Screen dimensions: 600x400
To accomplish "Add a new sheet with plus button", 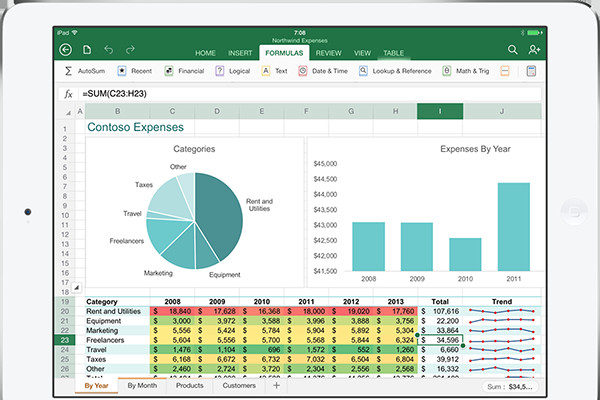I will (x=276, y=385).
